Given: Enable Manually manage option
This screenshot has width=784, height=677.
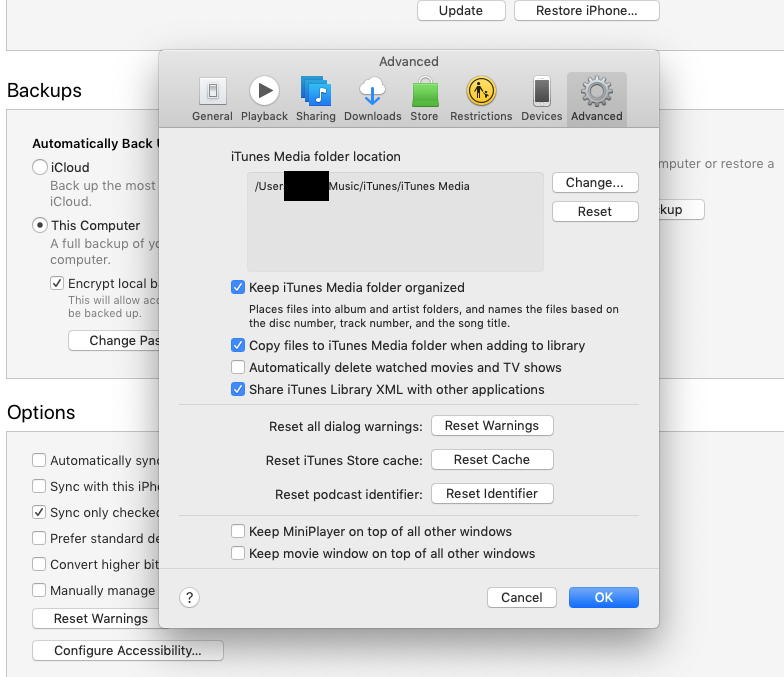Looking at the screenshot, I should click(x=39, y=590).
